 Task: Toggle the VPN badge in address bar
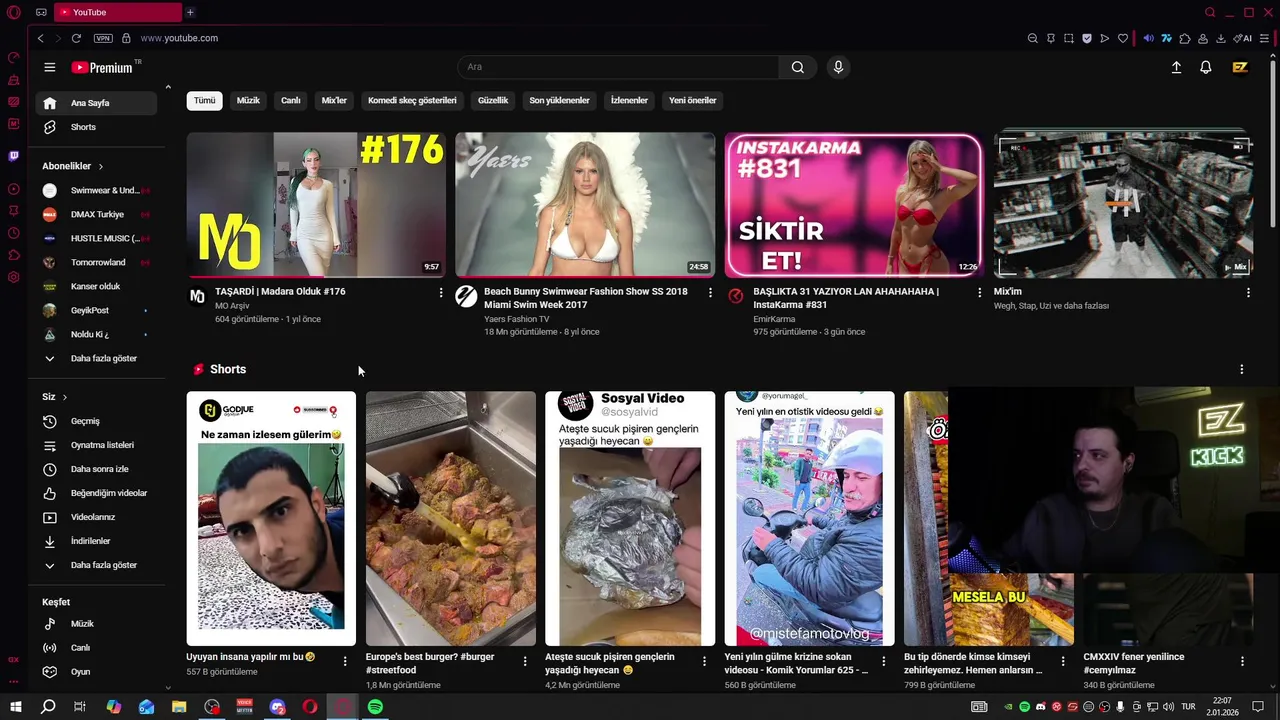103,38
